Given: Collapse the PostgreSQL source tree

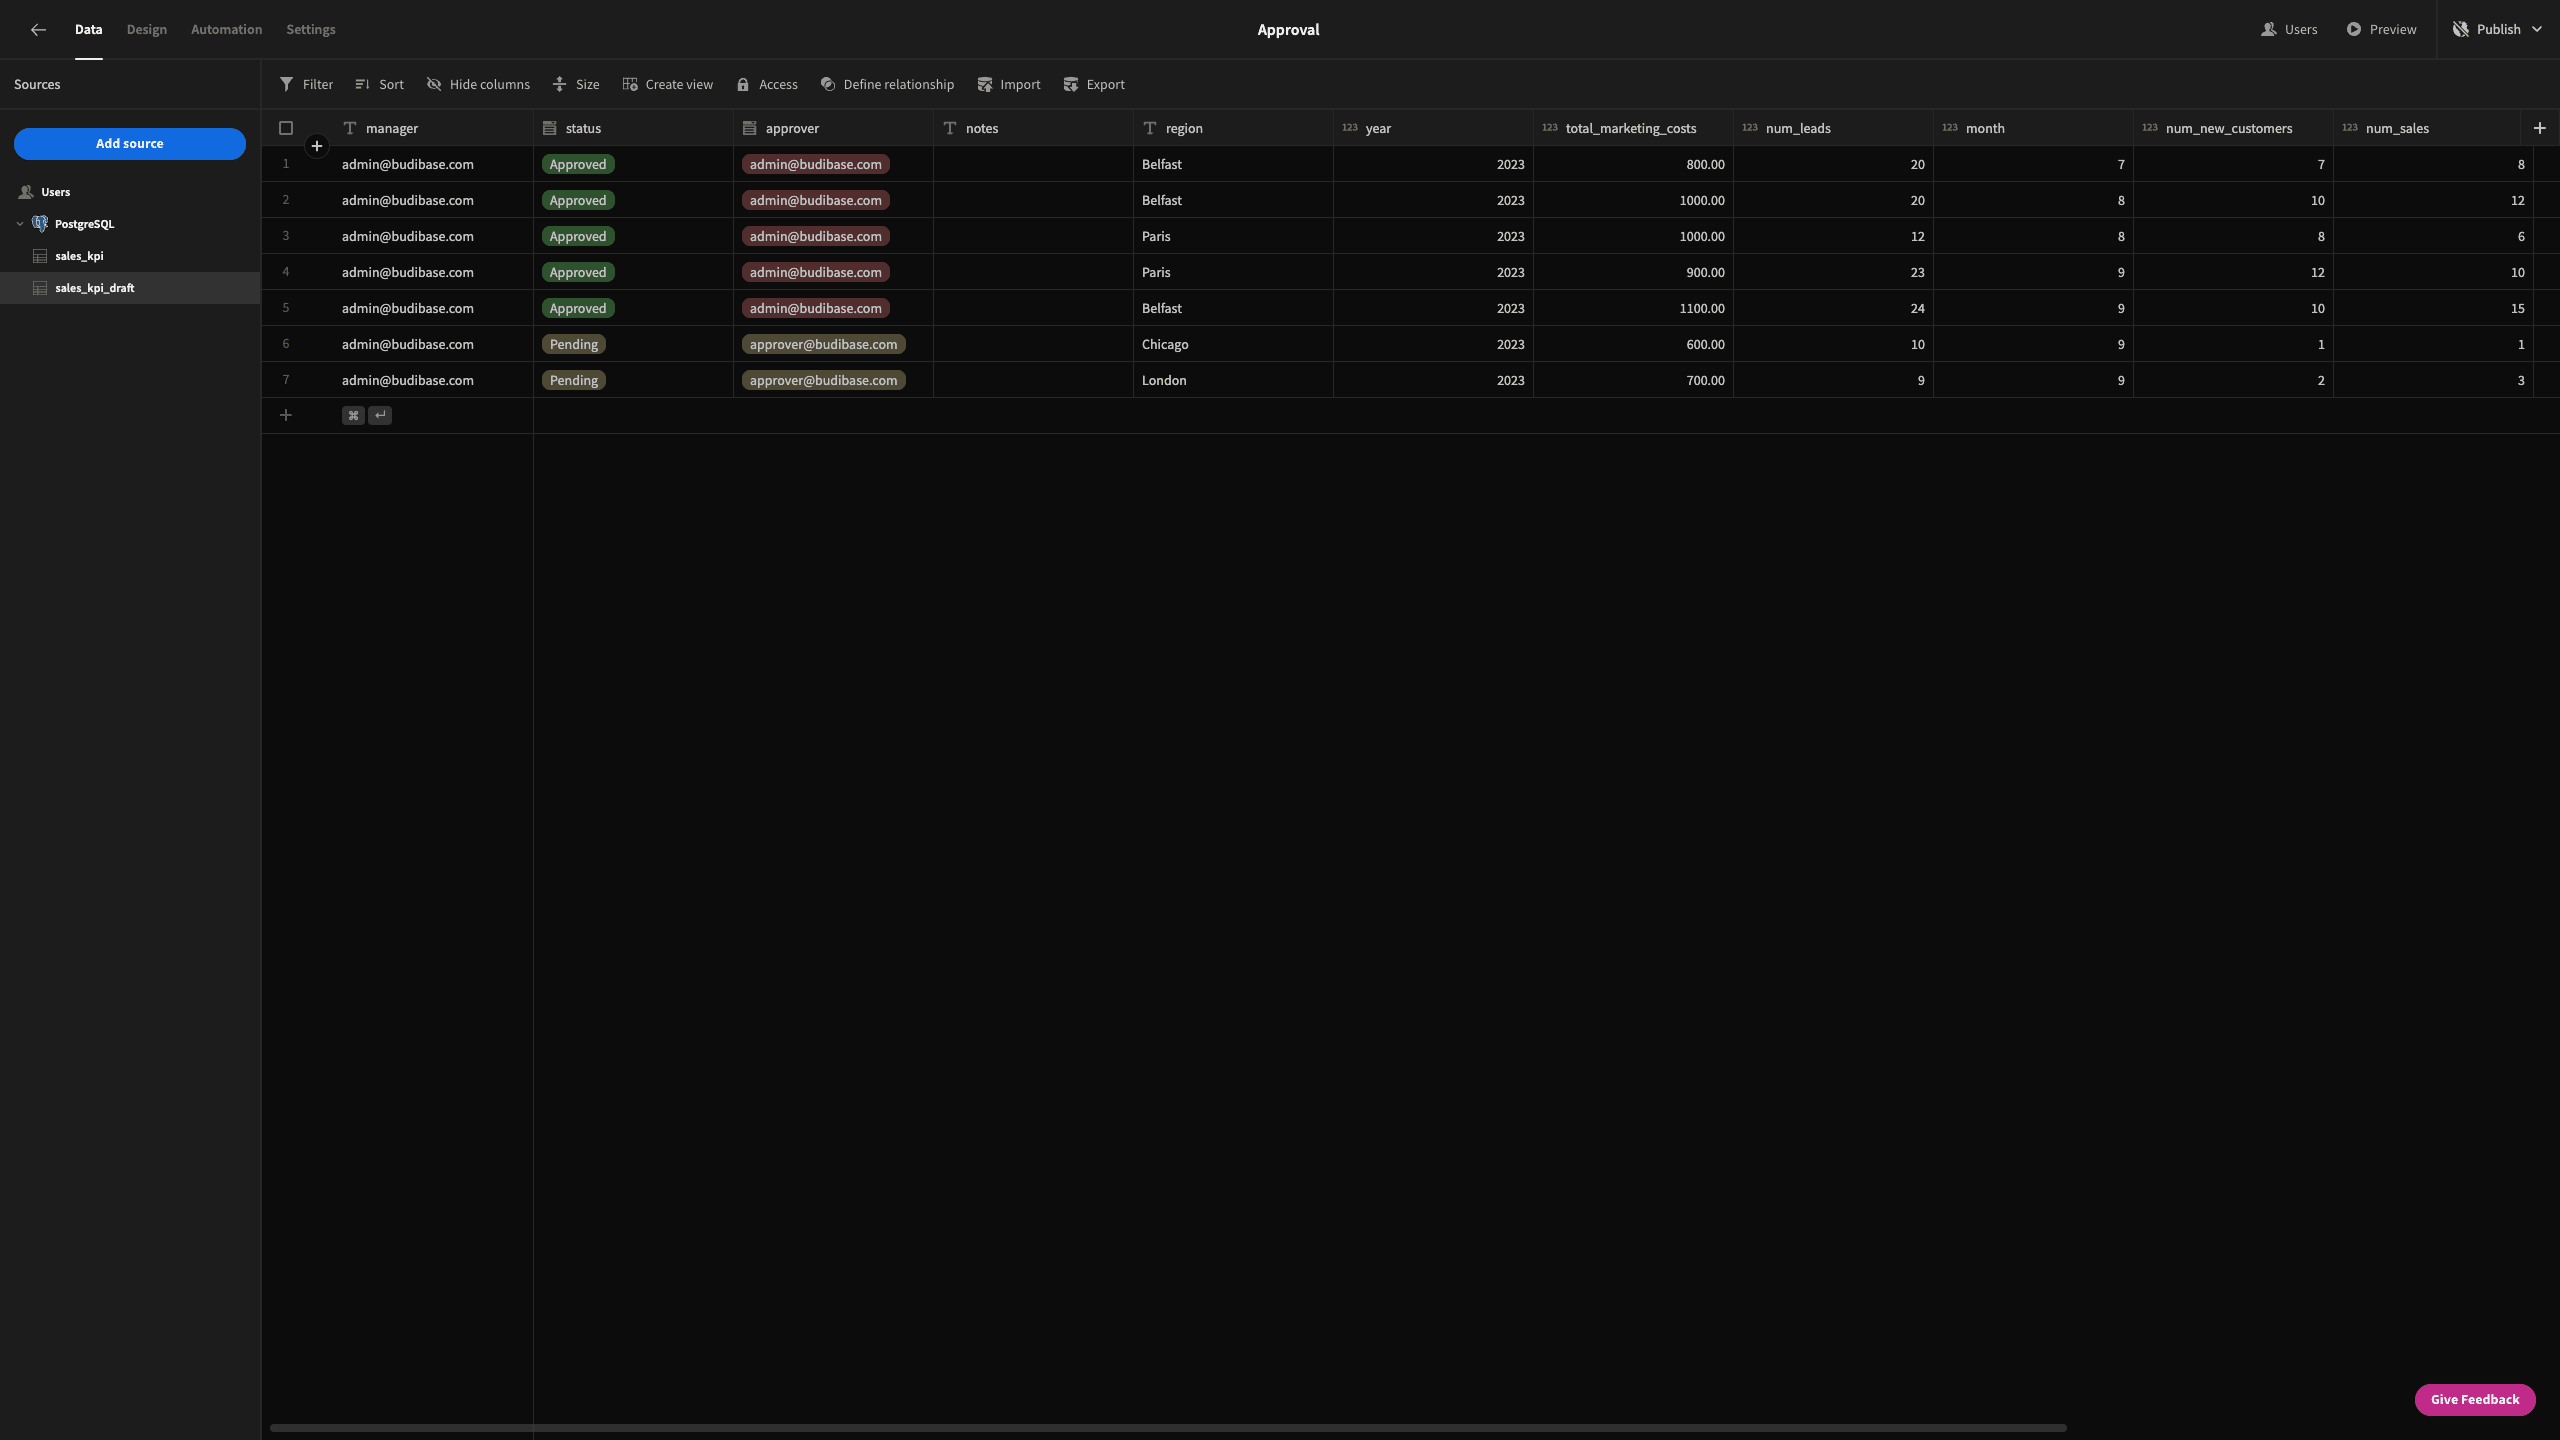Looking at the screenshot, I should [x=20, y=224].
